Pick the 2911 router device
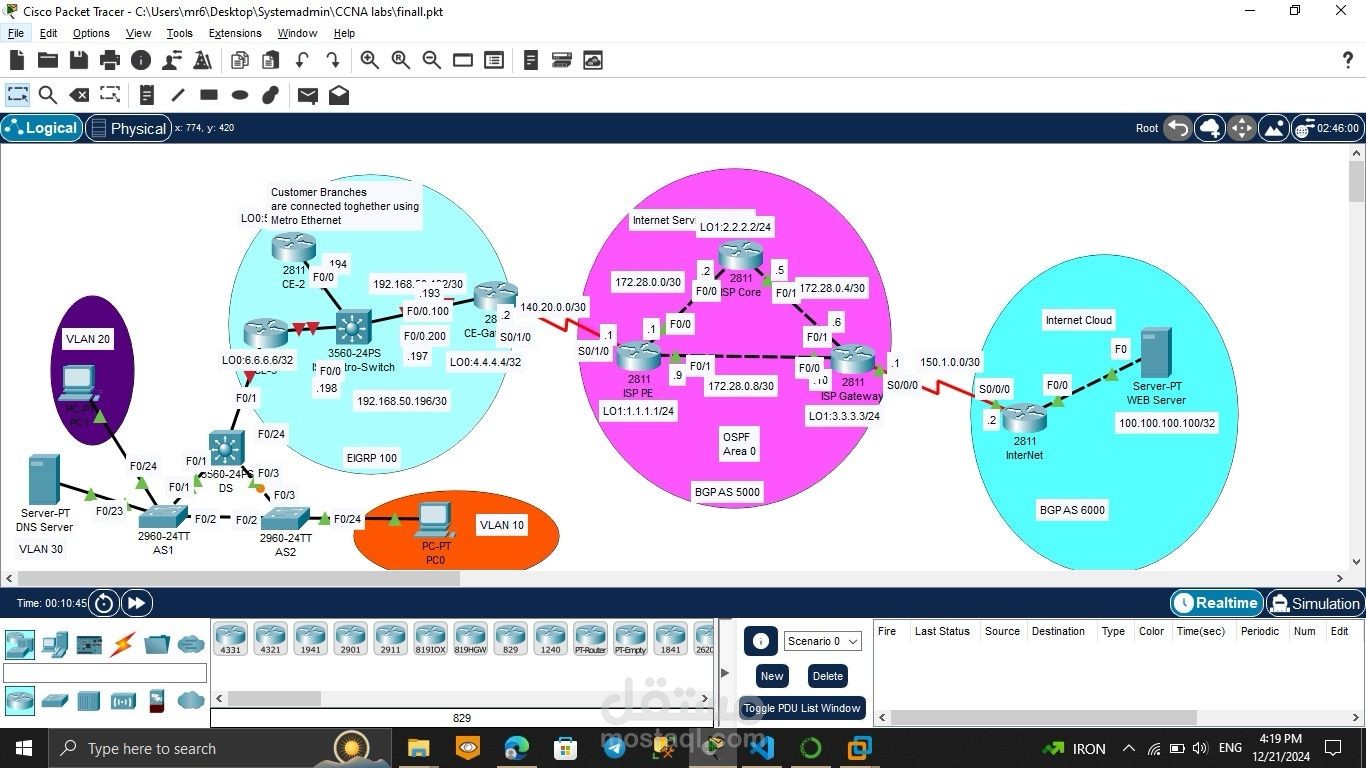This screenshot has height=768, width=1366. click(x=390, y=639)
